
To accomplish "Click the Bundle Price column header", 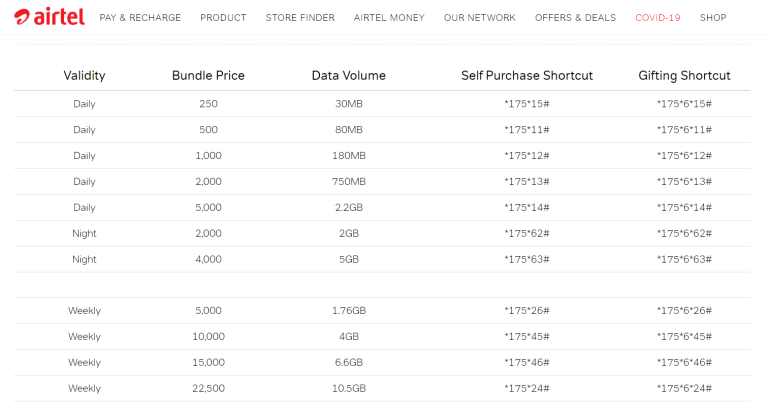I will click(x=208, y=75).
